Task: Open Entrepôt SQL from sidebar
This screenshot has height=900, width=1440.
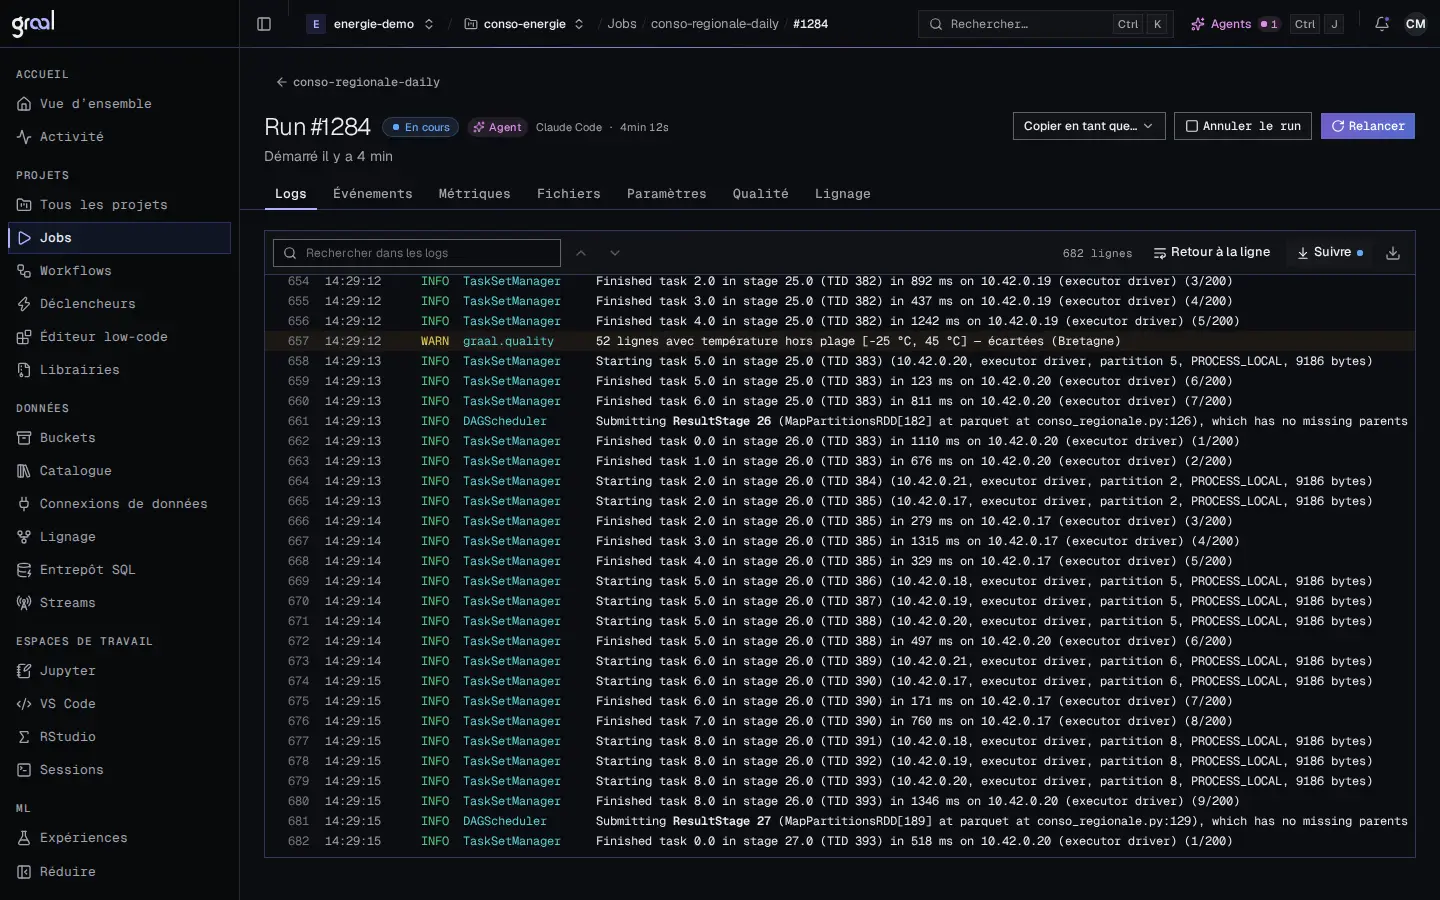Action: pos(119,570)
